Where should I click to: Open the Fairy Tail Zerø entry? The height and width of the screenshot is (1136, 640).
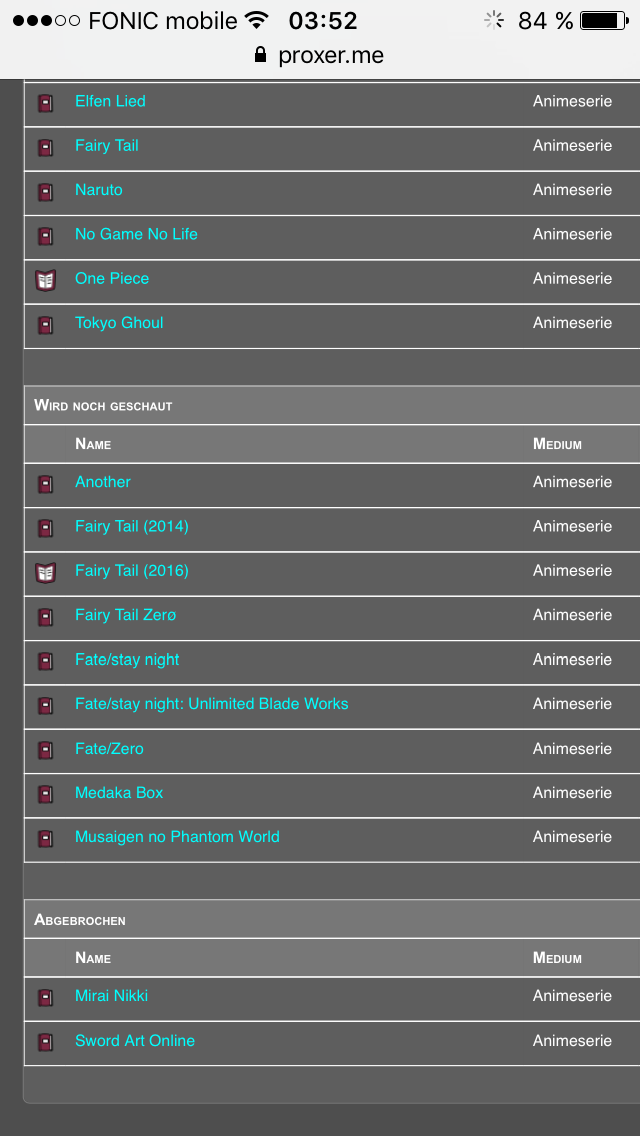tap(125, 615)
